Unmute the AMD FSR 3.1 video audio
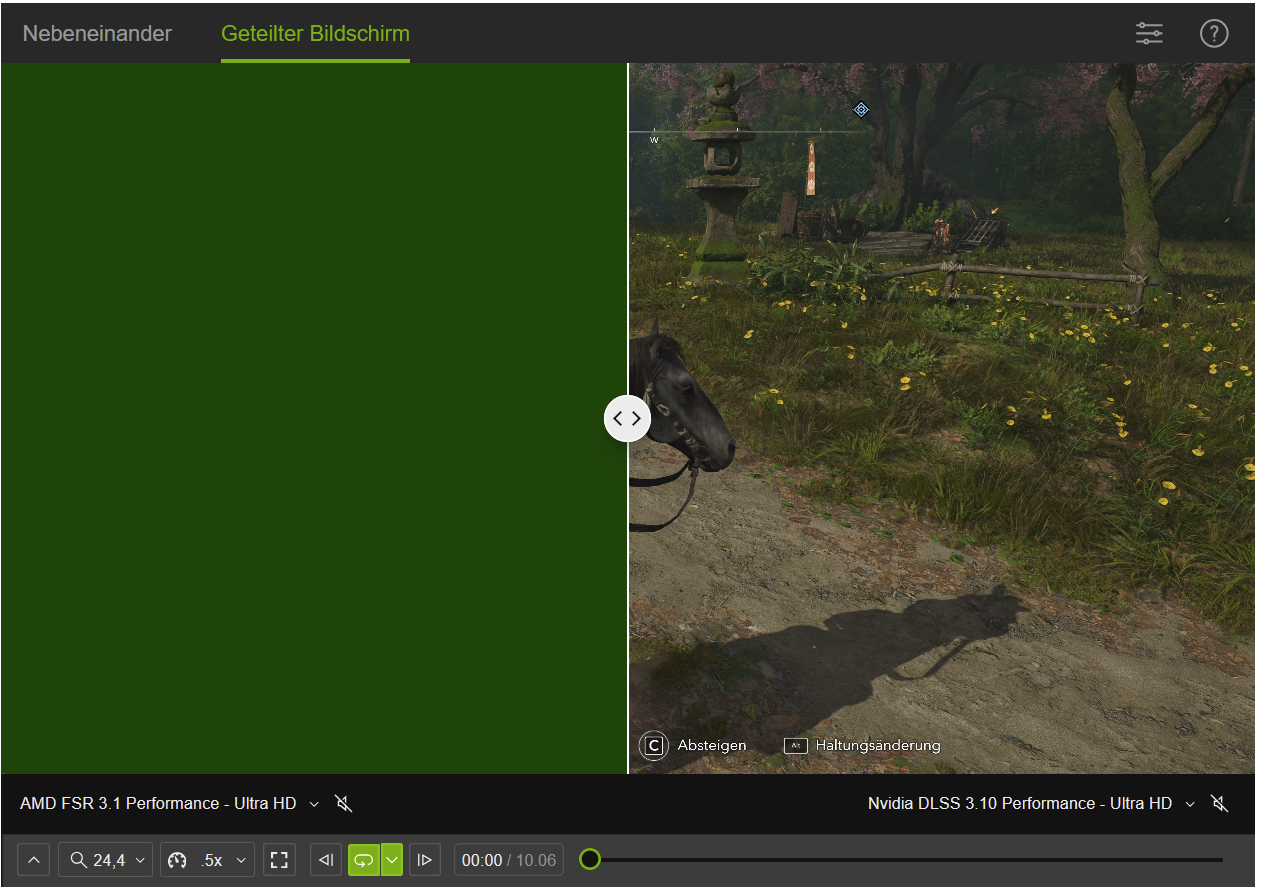Image resolution: width=1261 pixels, height=890 pixels. (x=344, y=803)
